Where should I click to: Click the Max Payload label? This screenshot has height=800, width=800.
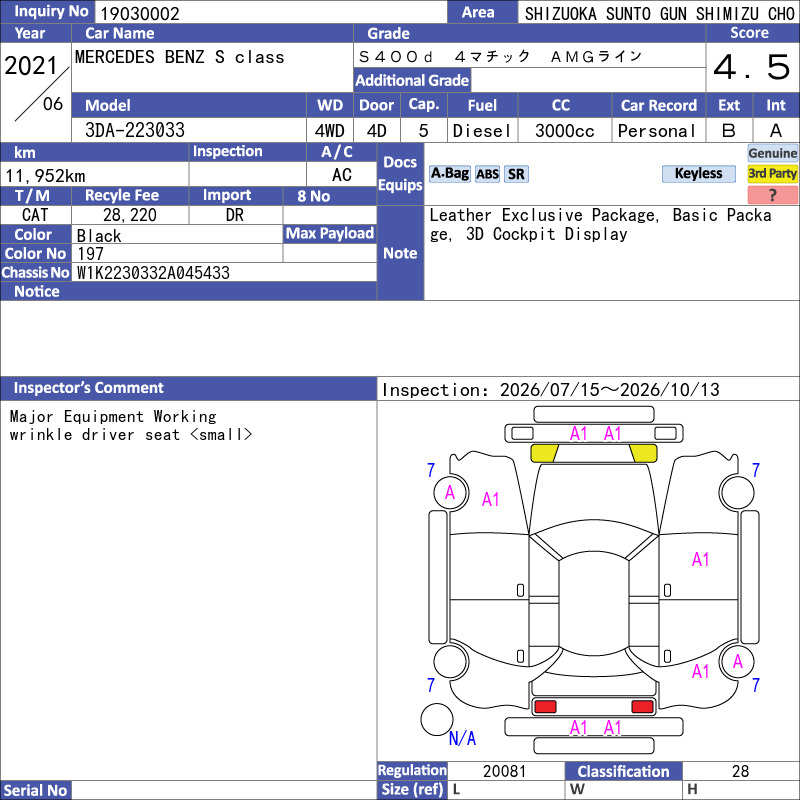(x=330, y=233)
